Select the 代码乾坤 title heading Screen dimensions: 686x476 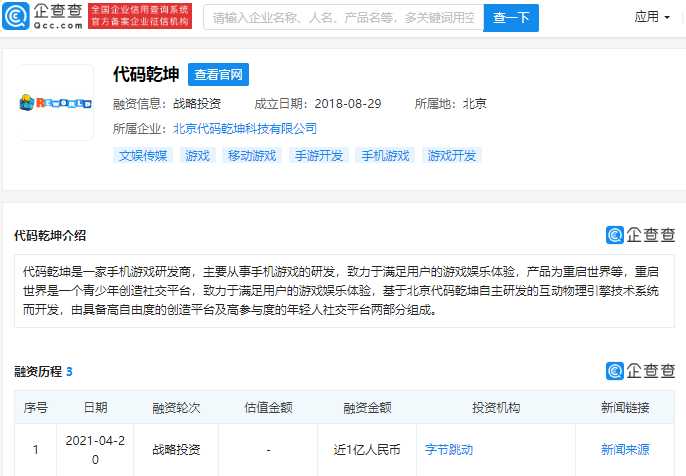coord(146,74)
